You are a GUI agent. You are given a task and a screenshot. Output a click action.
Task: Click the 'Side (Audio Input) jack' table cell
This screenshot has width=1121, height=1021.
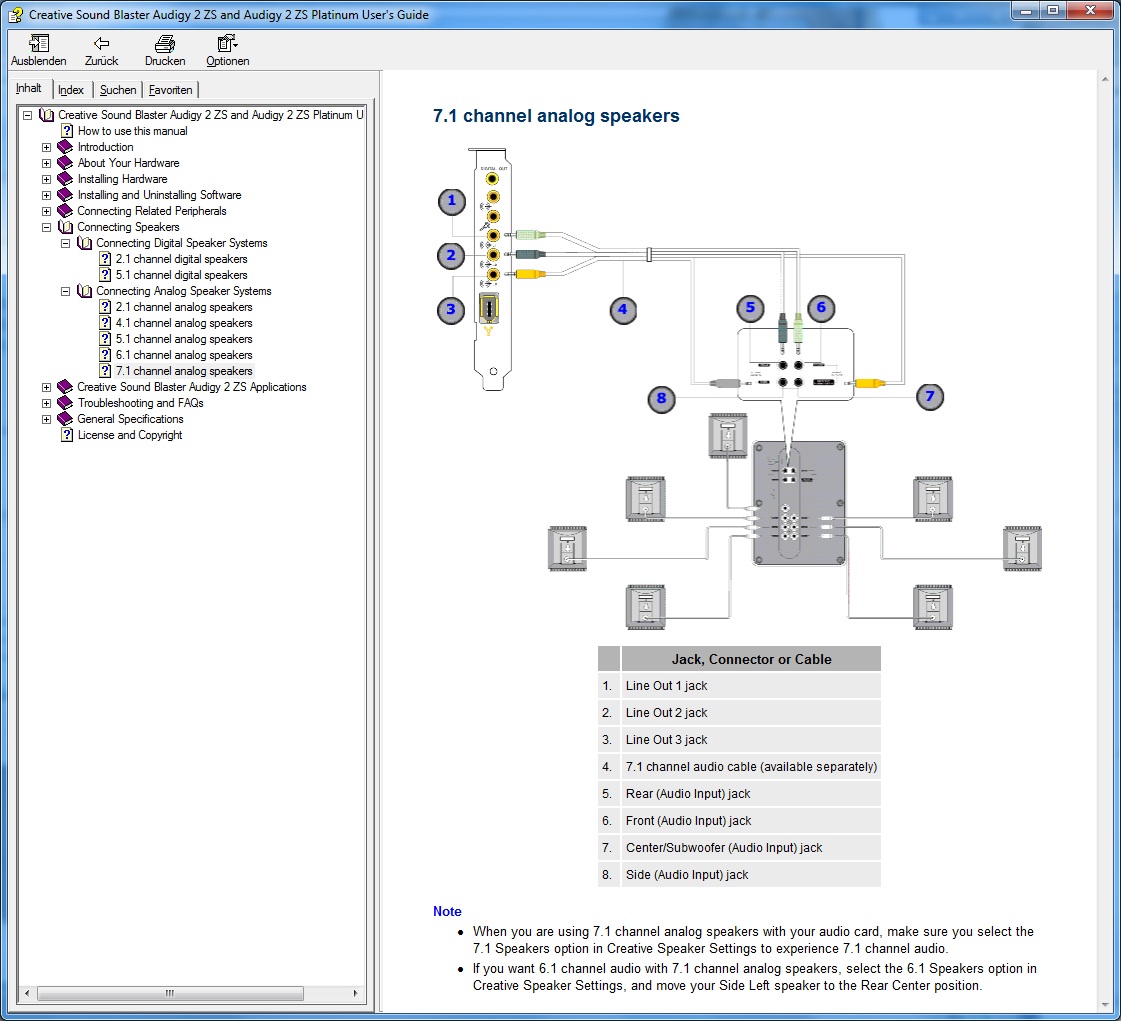pos(751,874)
